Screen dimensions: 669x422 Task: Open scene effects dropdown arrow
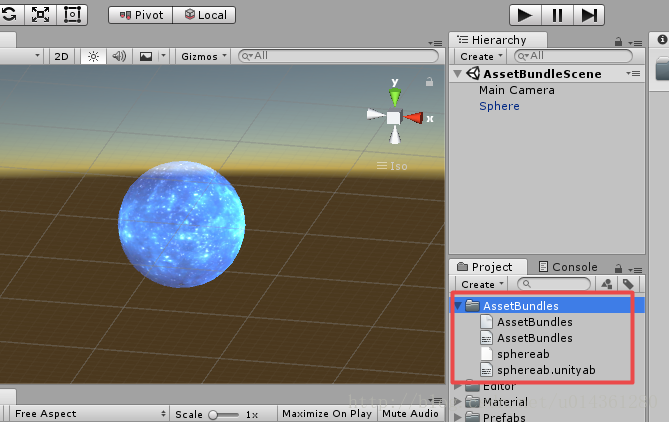[x=163, y=56]
